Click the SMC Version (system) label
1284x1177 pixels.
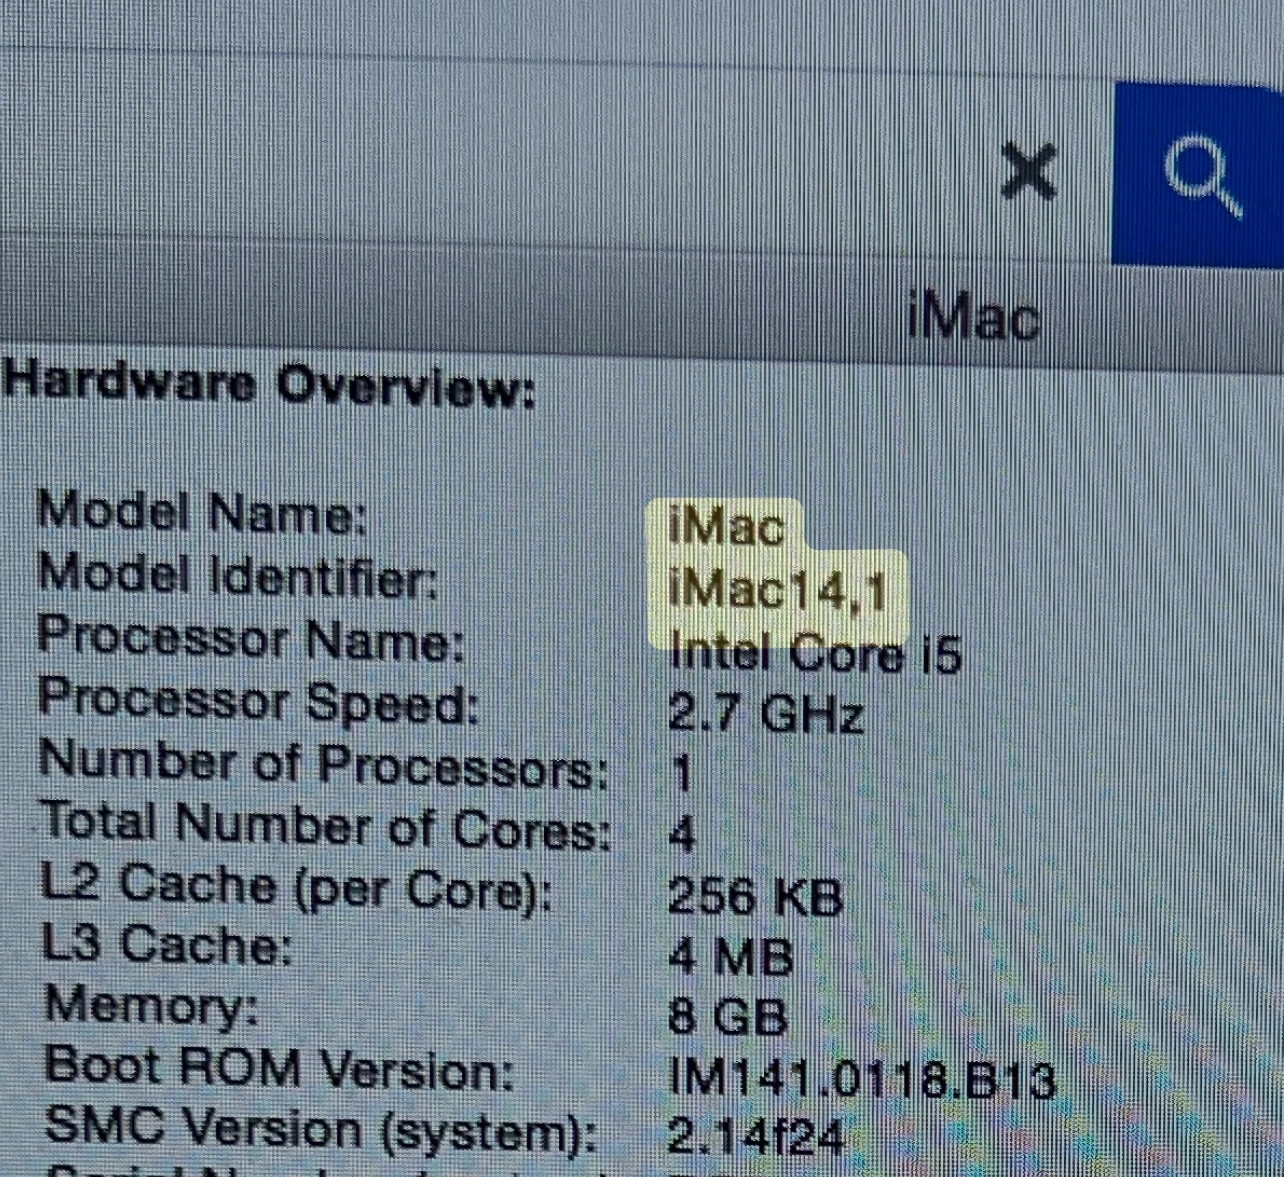click(x=322, y=1130)
